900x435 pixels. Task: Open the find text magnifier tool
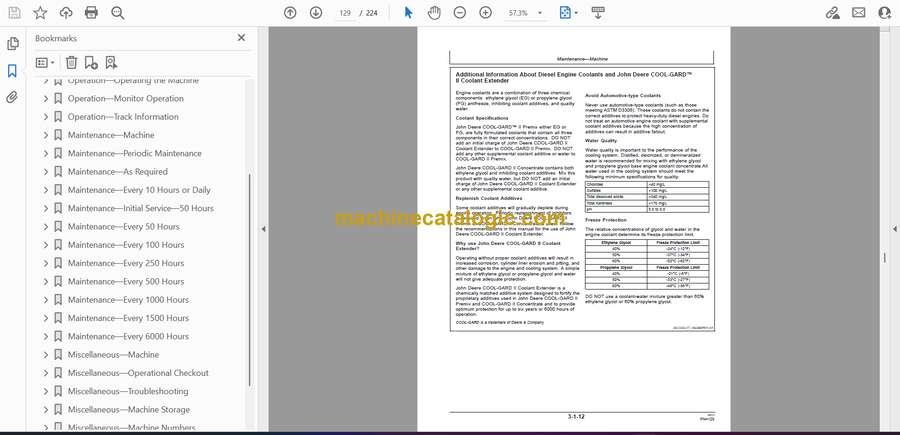tap(118, 13)
